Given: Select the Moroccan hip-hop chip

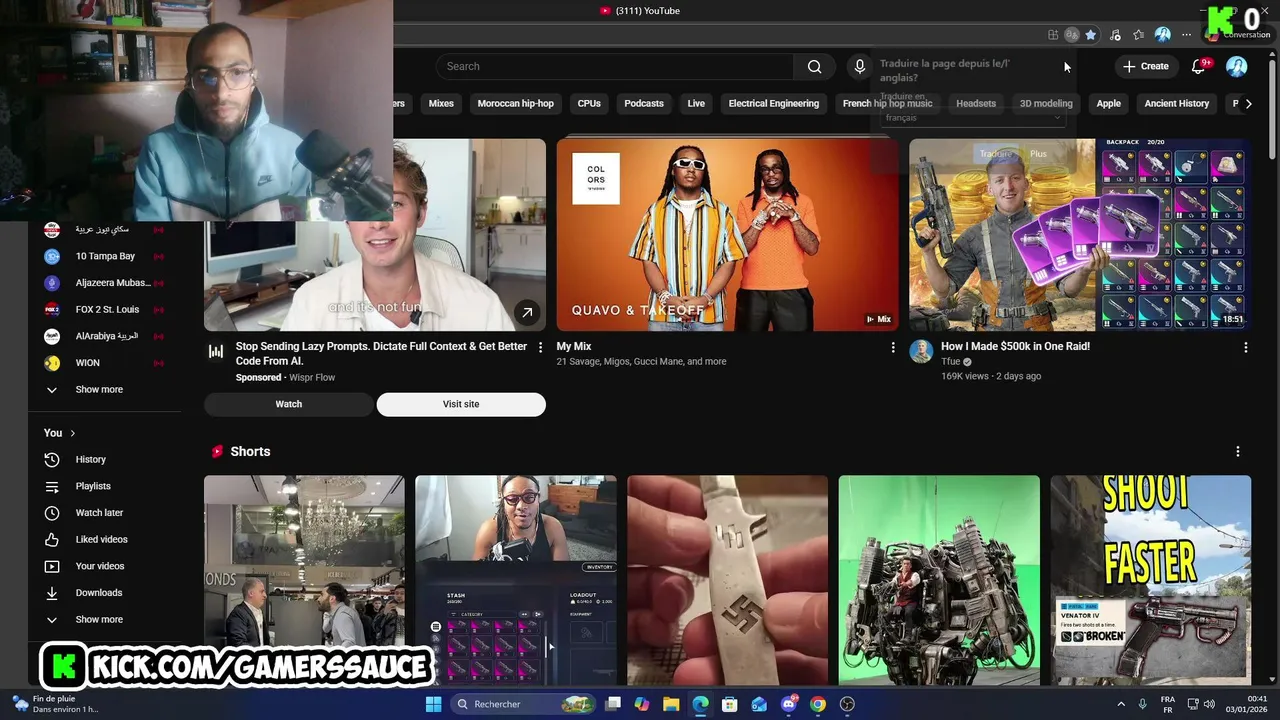Looking at the screenshot, I should [x=515, y=103].
